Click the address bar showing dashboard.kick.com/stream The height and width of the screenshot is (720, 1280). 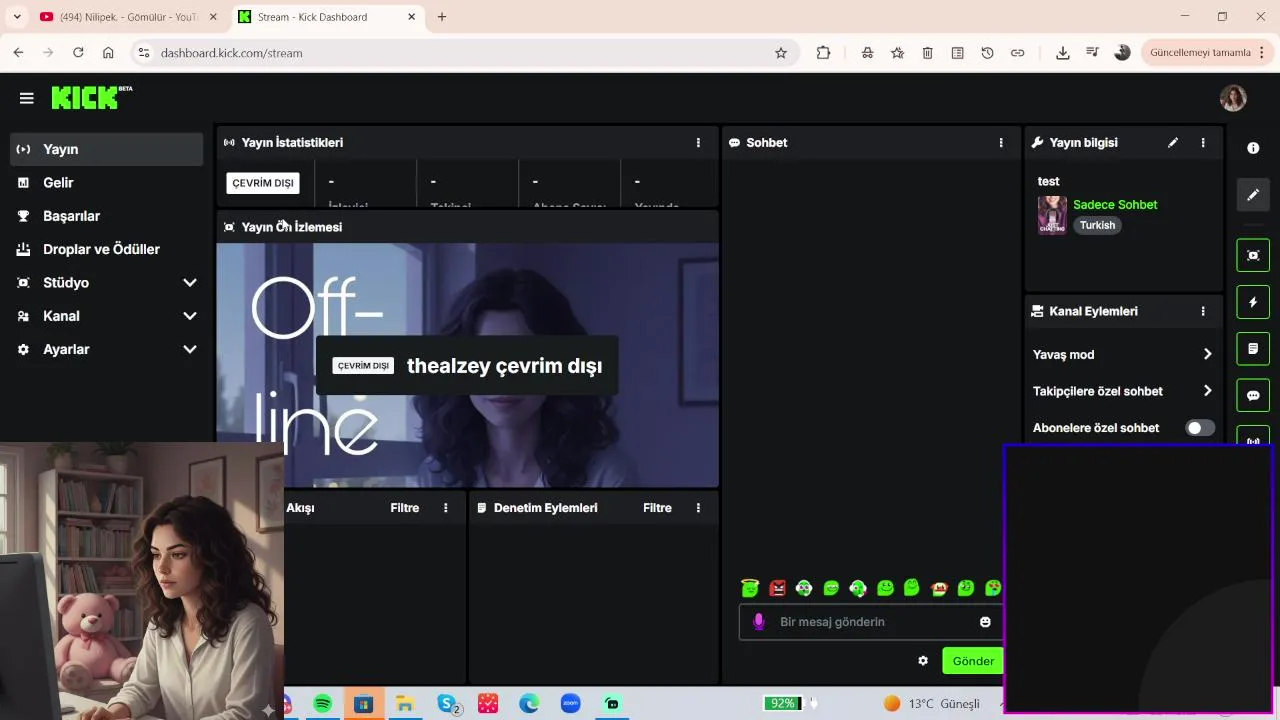(x=465, y=53)
